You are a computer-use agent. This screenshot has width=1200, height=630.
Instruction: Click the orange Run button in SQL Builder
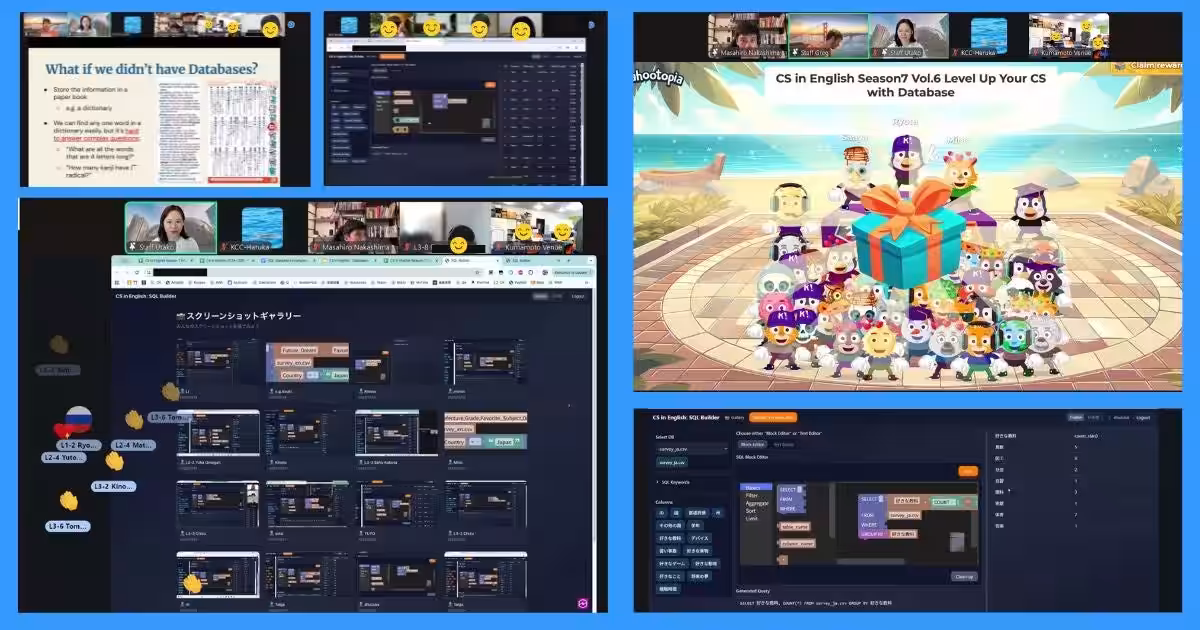966,470
